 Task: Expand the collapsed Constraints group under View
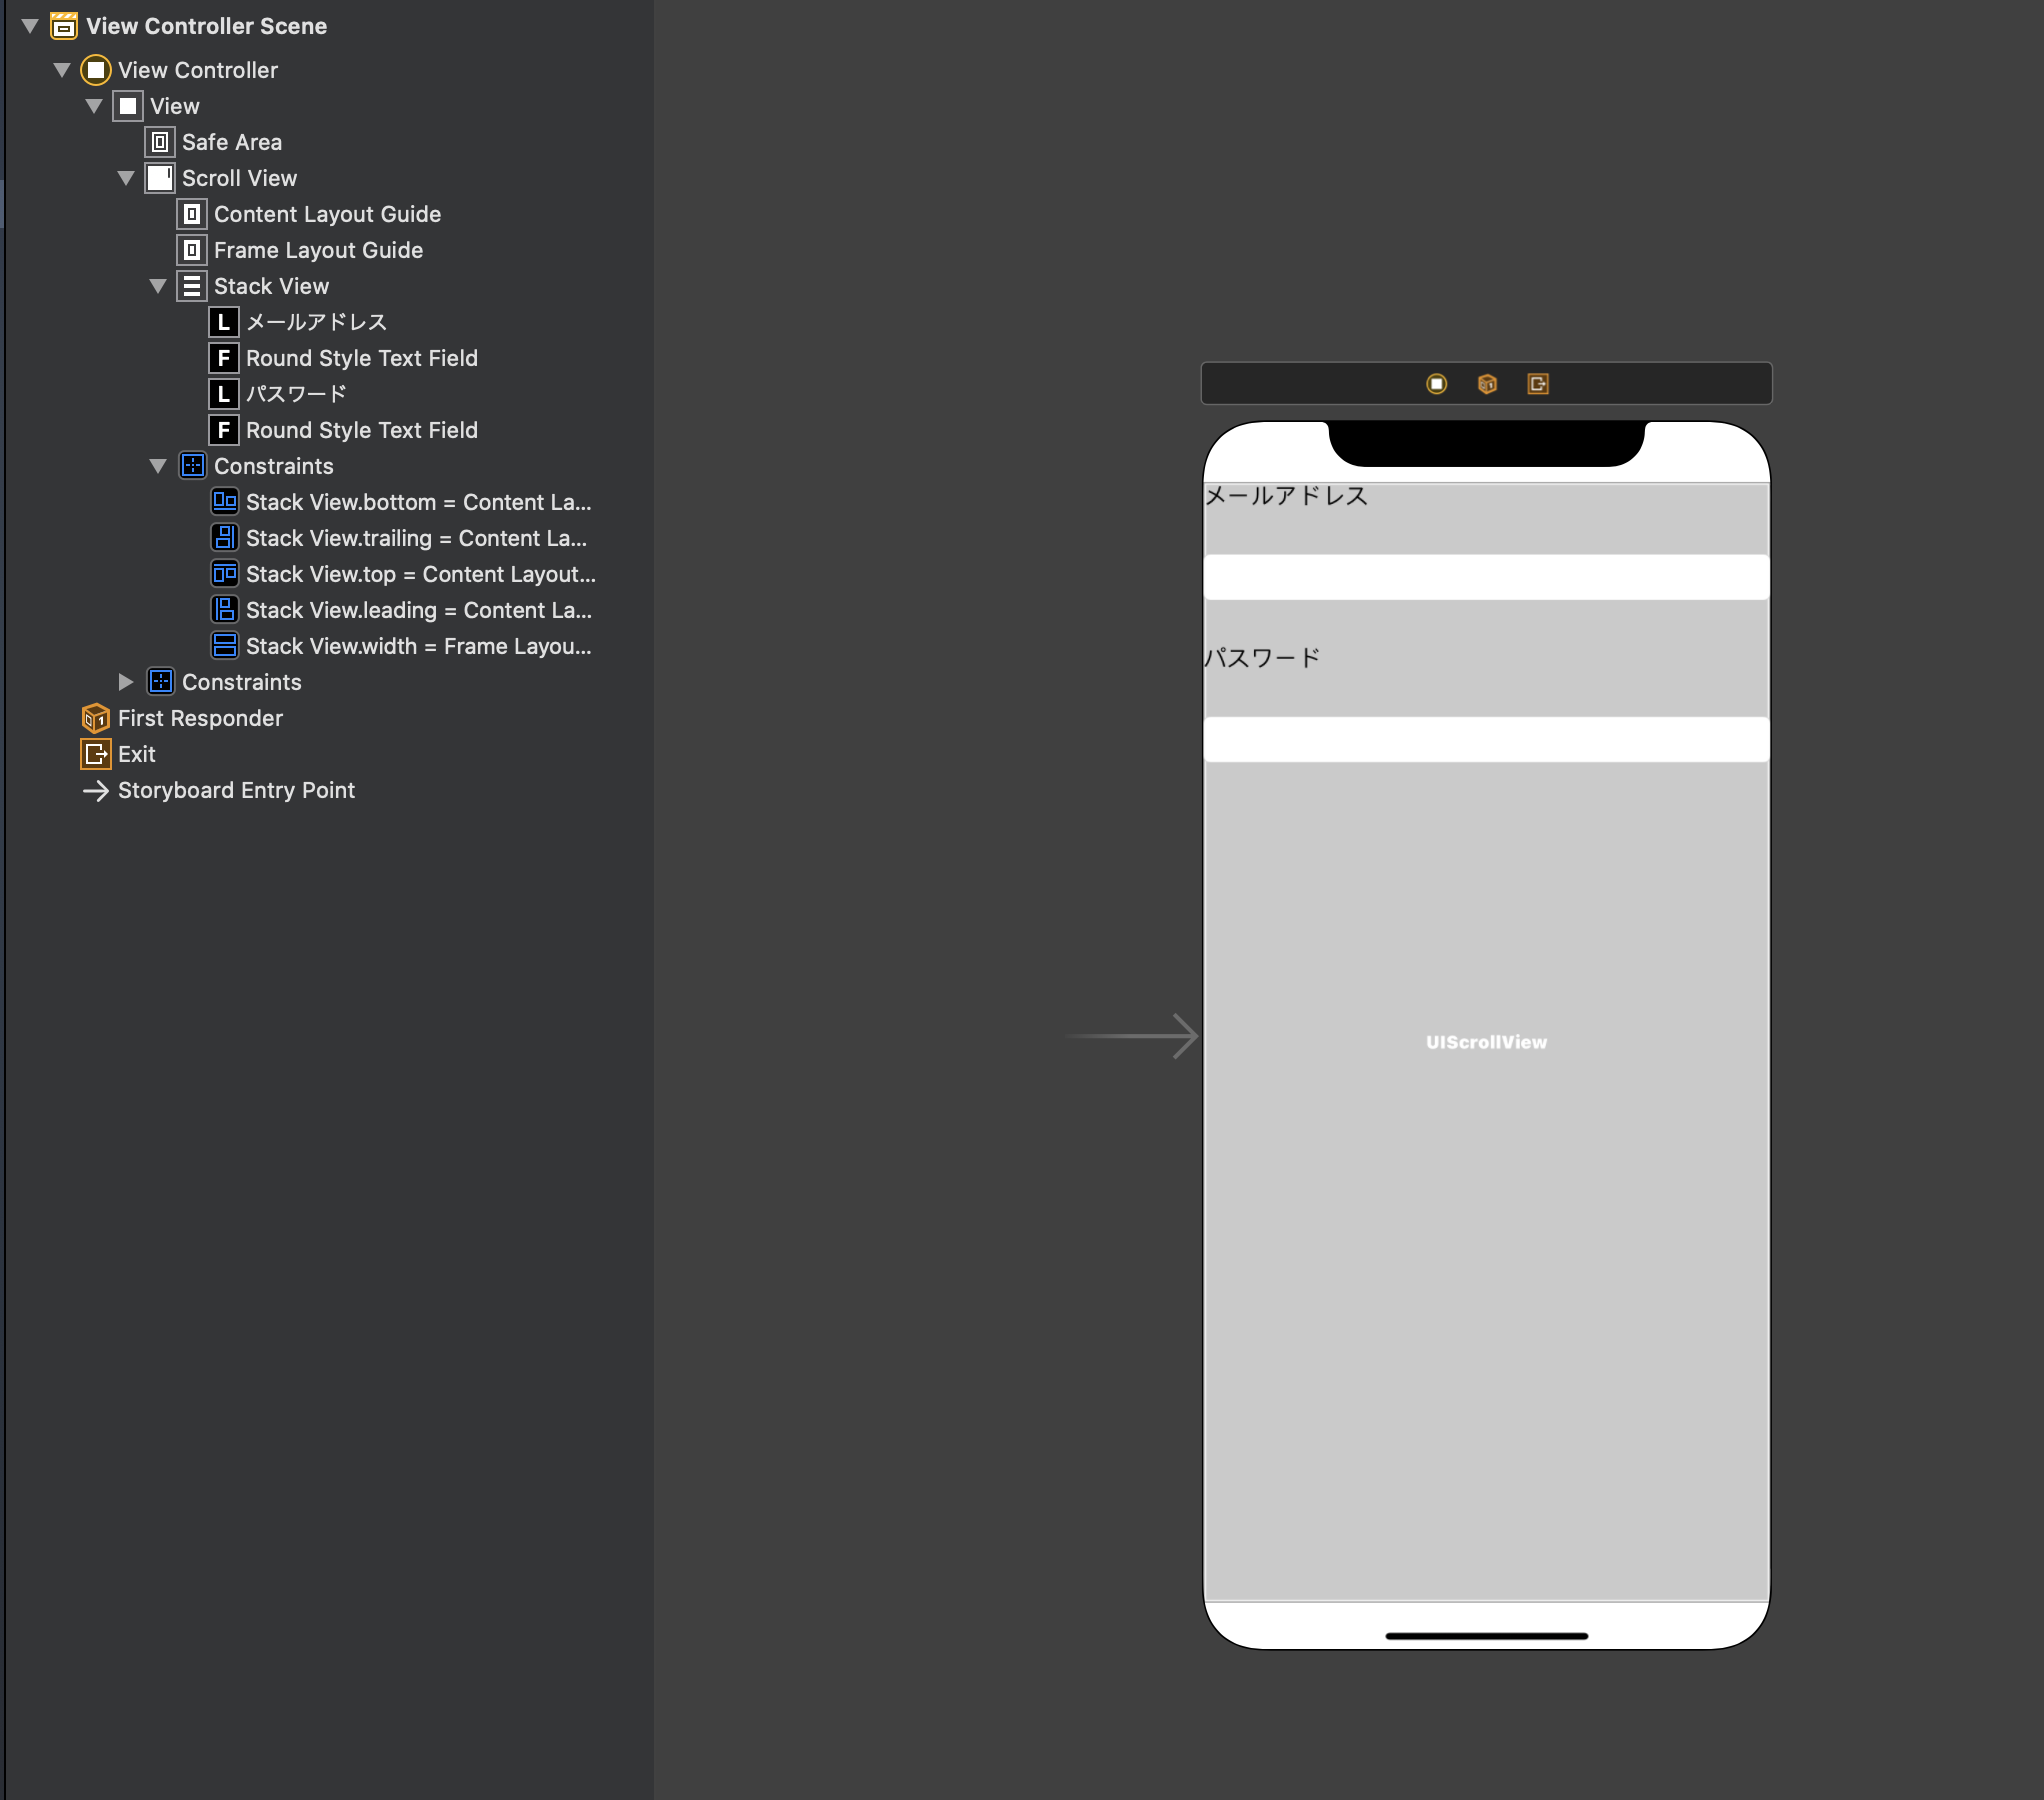pyautogui.click(x=126, y=682)
